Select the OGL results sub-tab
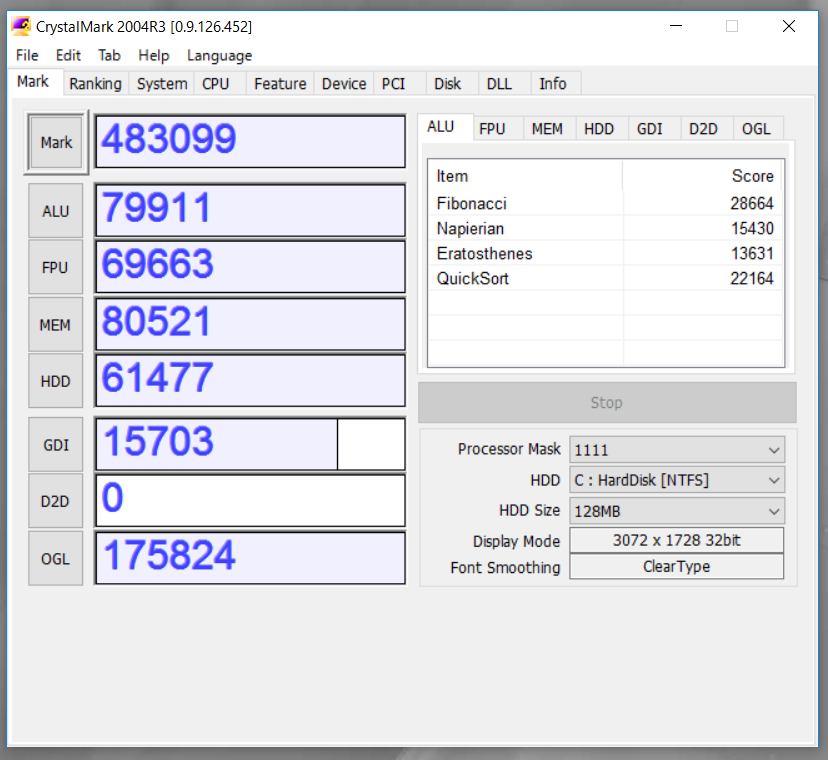 click(756, 129)
